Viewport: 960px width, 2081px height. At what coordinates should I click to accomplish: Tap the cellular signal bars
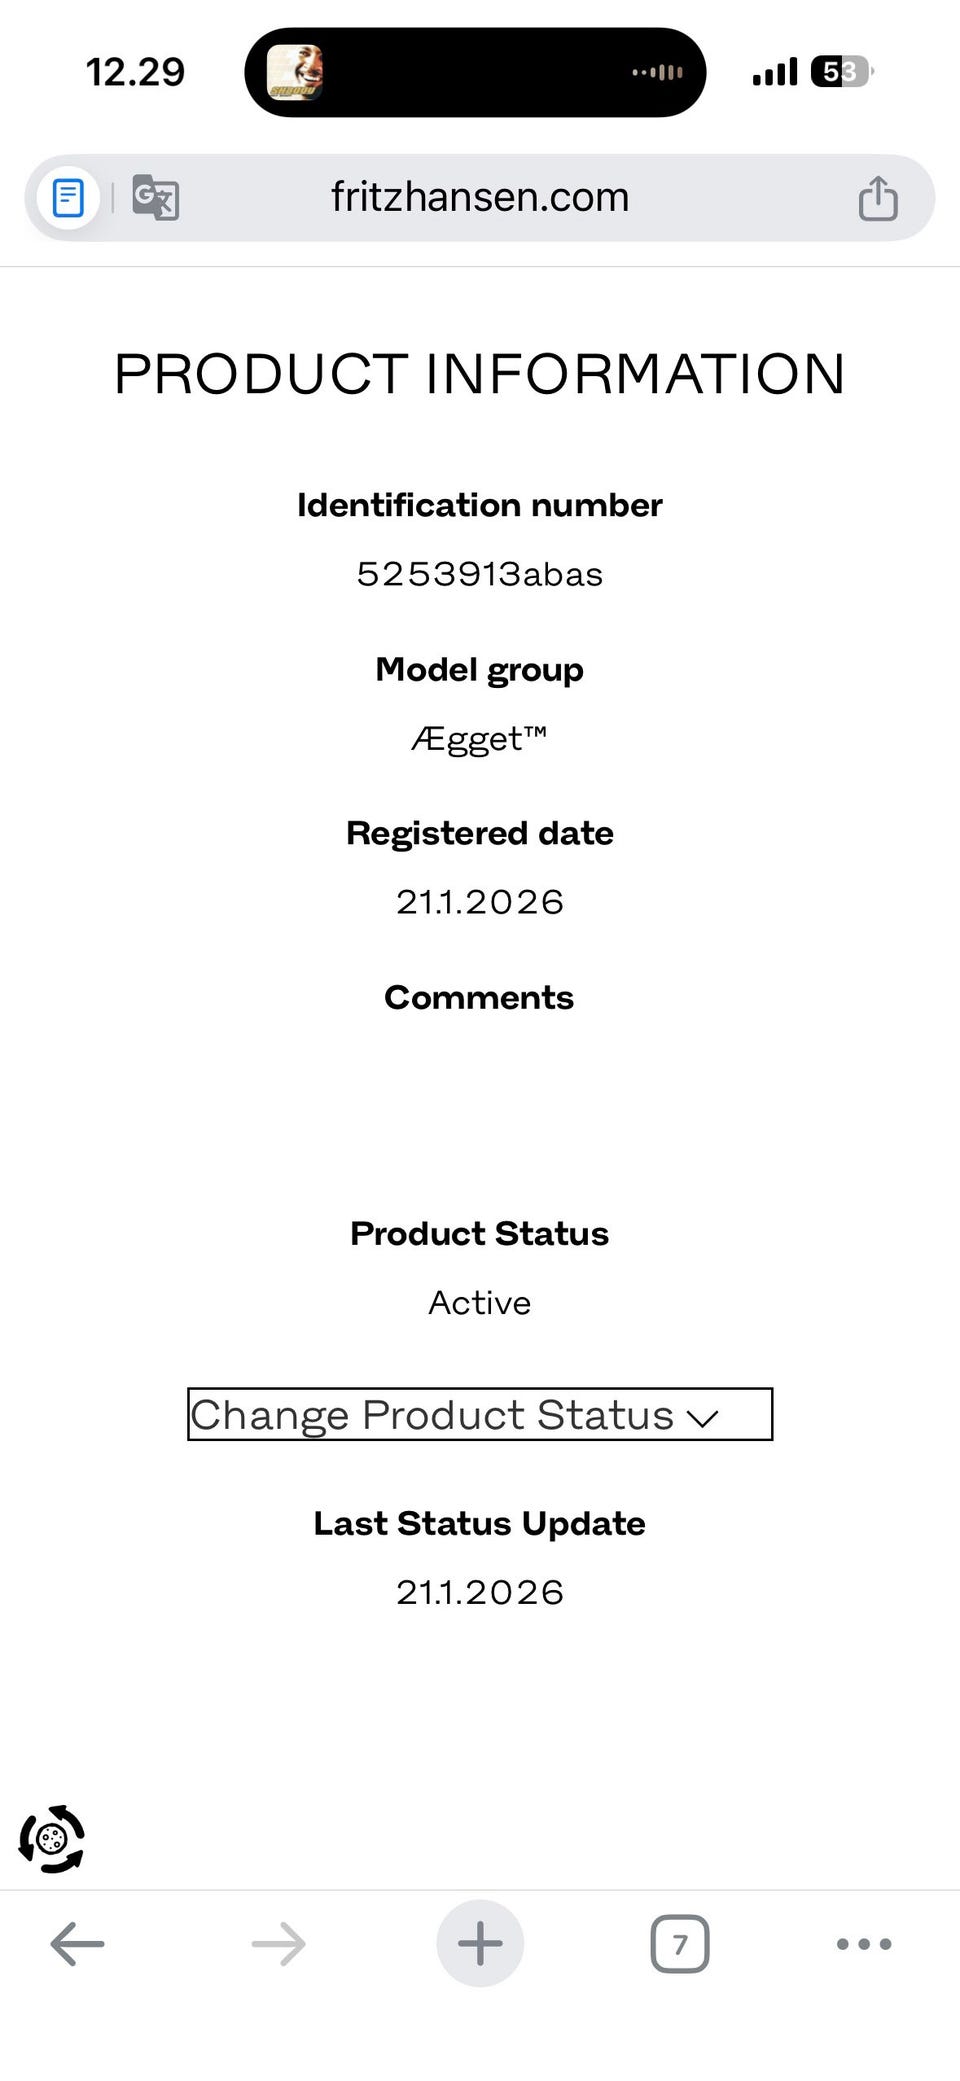[x=775, y=72]
